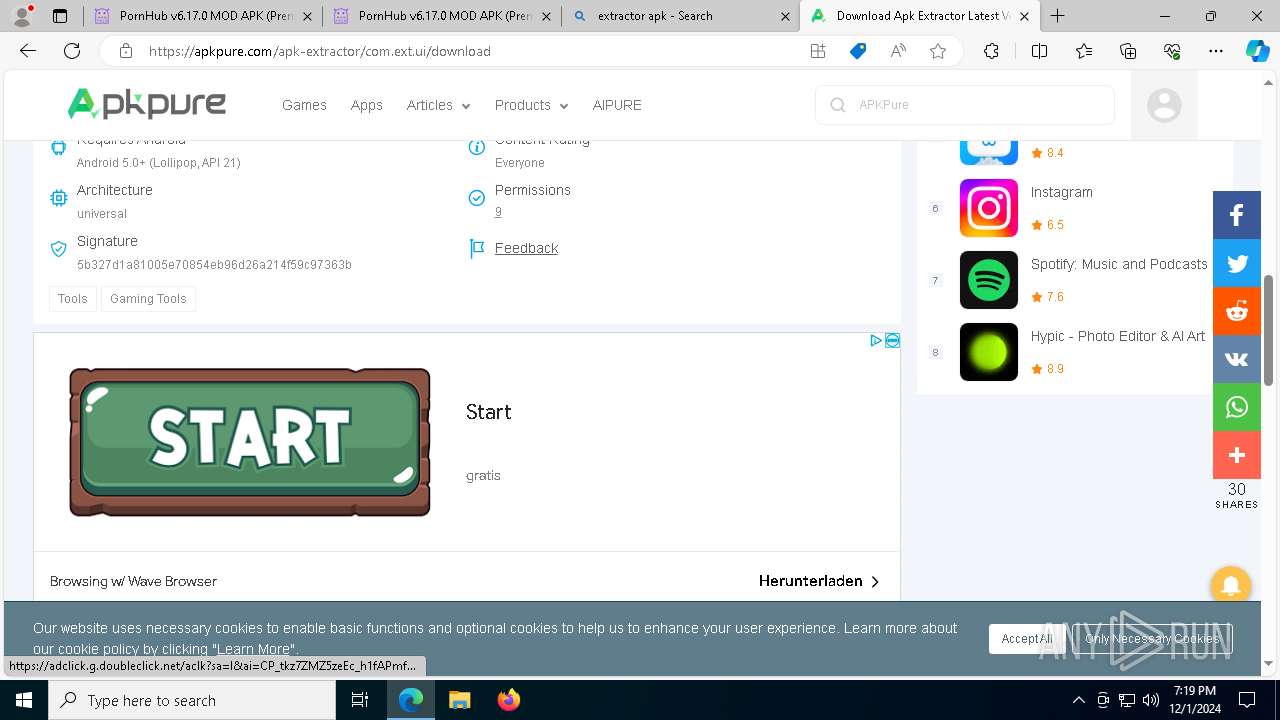Open File Explorer from the taskbar
The image size is (1280, 720).
tap(459, 700)
